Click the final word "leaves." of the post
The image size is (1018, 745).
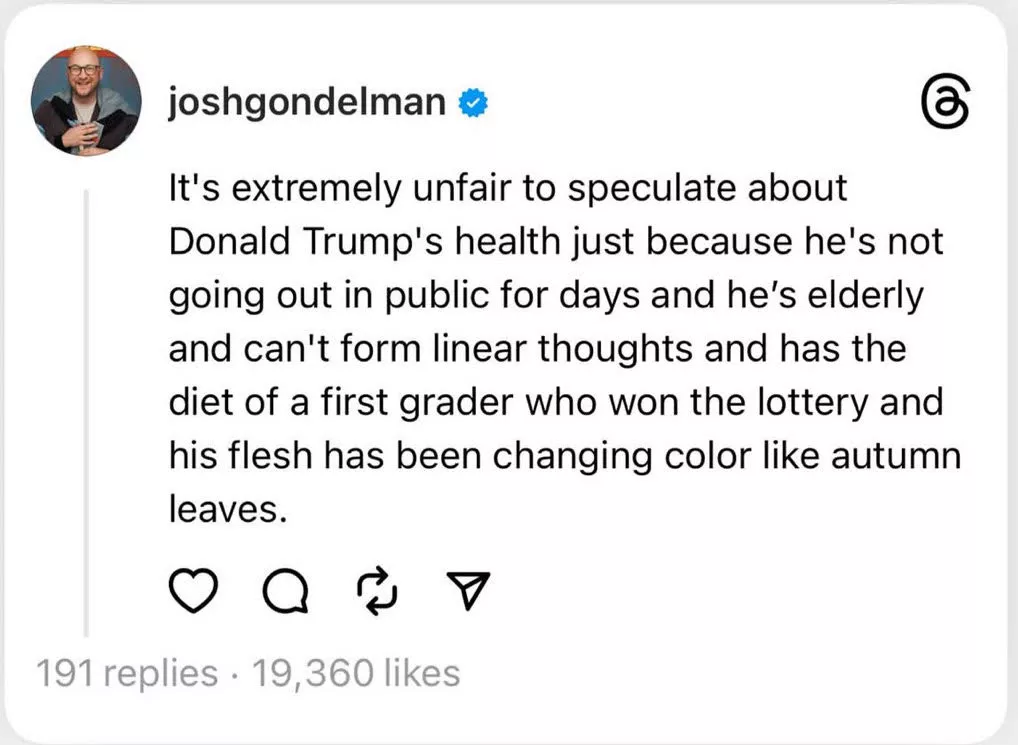pos(228,508)
